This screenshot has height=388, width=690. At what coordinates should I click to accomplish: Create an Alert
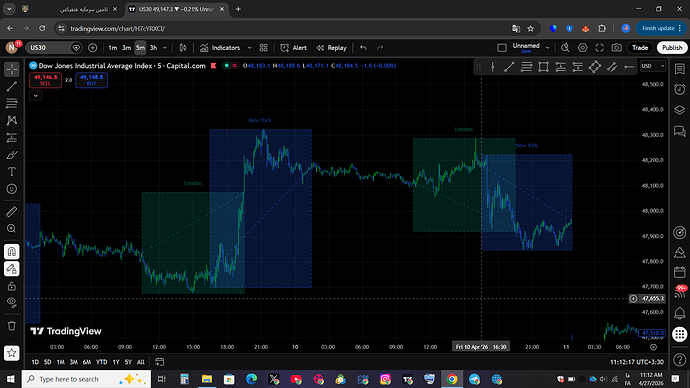pos(294,48)
